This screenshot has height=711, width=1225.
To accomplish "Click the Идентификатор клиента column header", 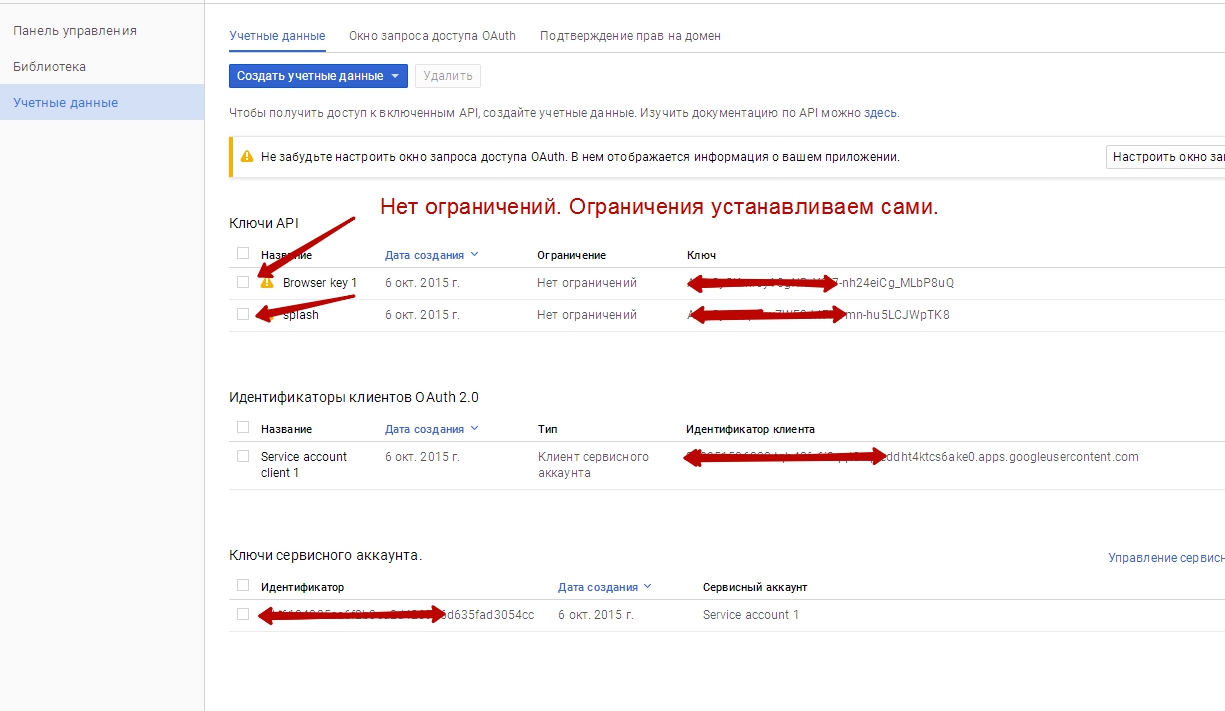I will (750, 429).
